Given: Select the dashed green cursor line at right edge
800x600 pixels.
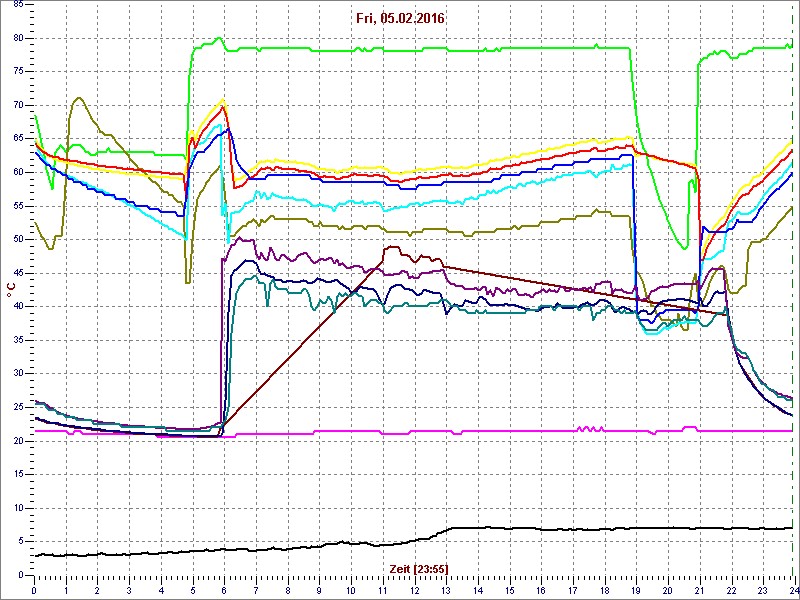Looking at the screenshot, I should point(794,300).
